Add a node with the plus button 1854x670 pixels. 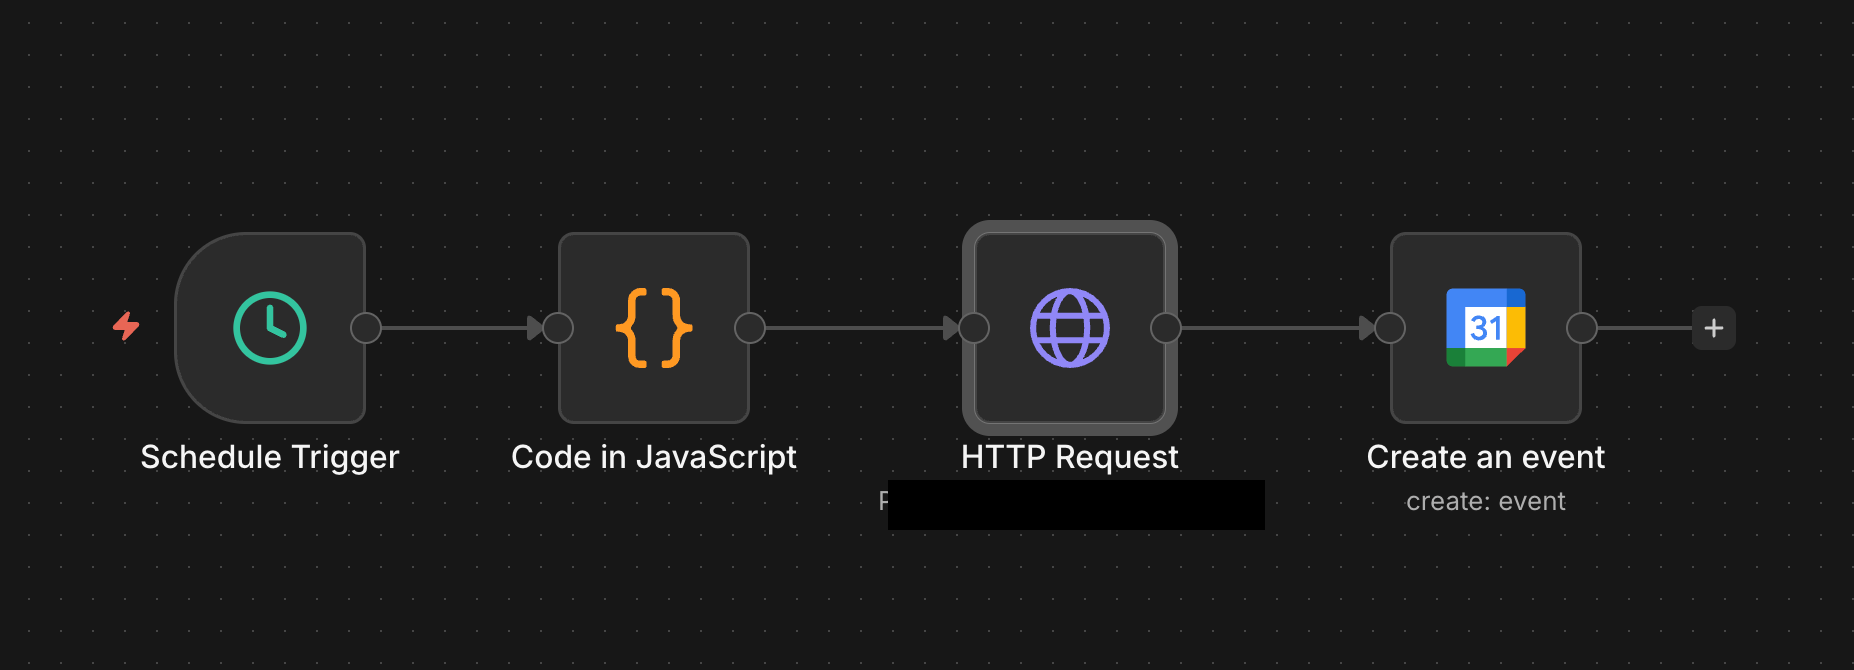tap(1713, 328)
